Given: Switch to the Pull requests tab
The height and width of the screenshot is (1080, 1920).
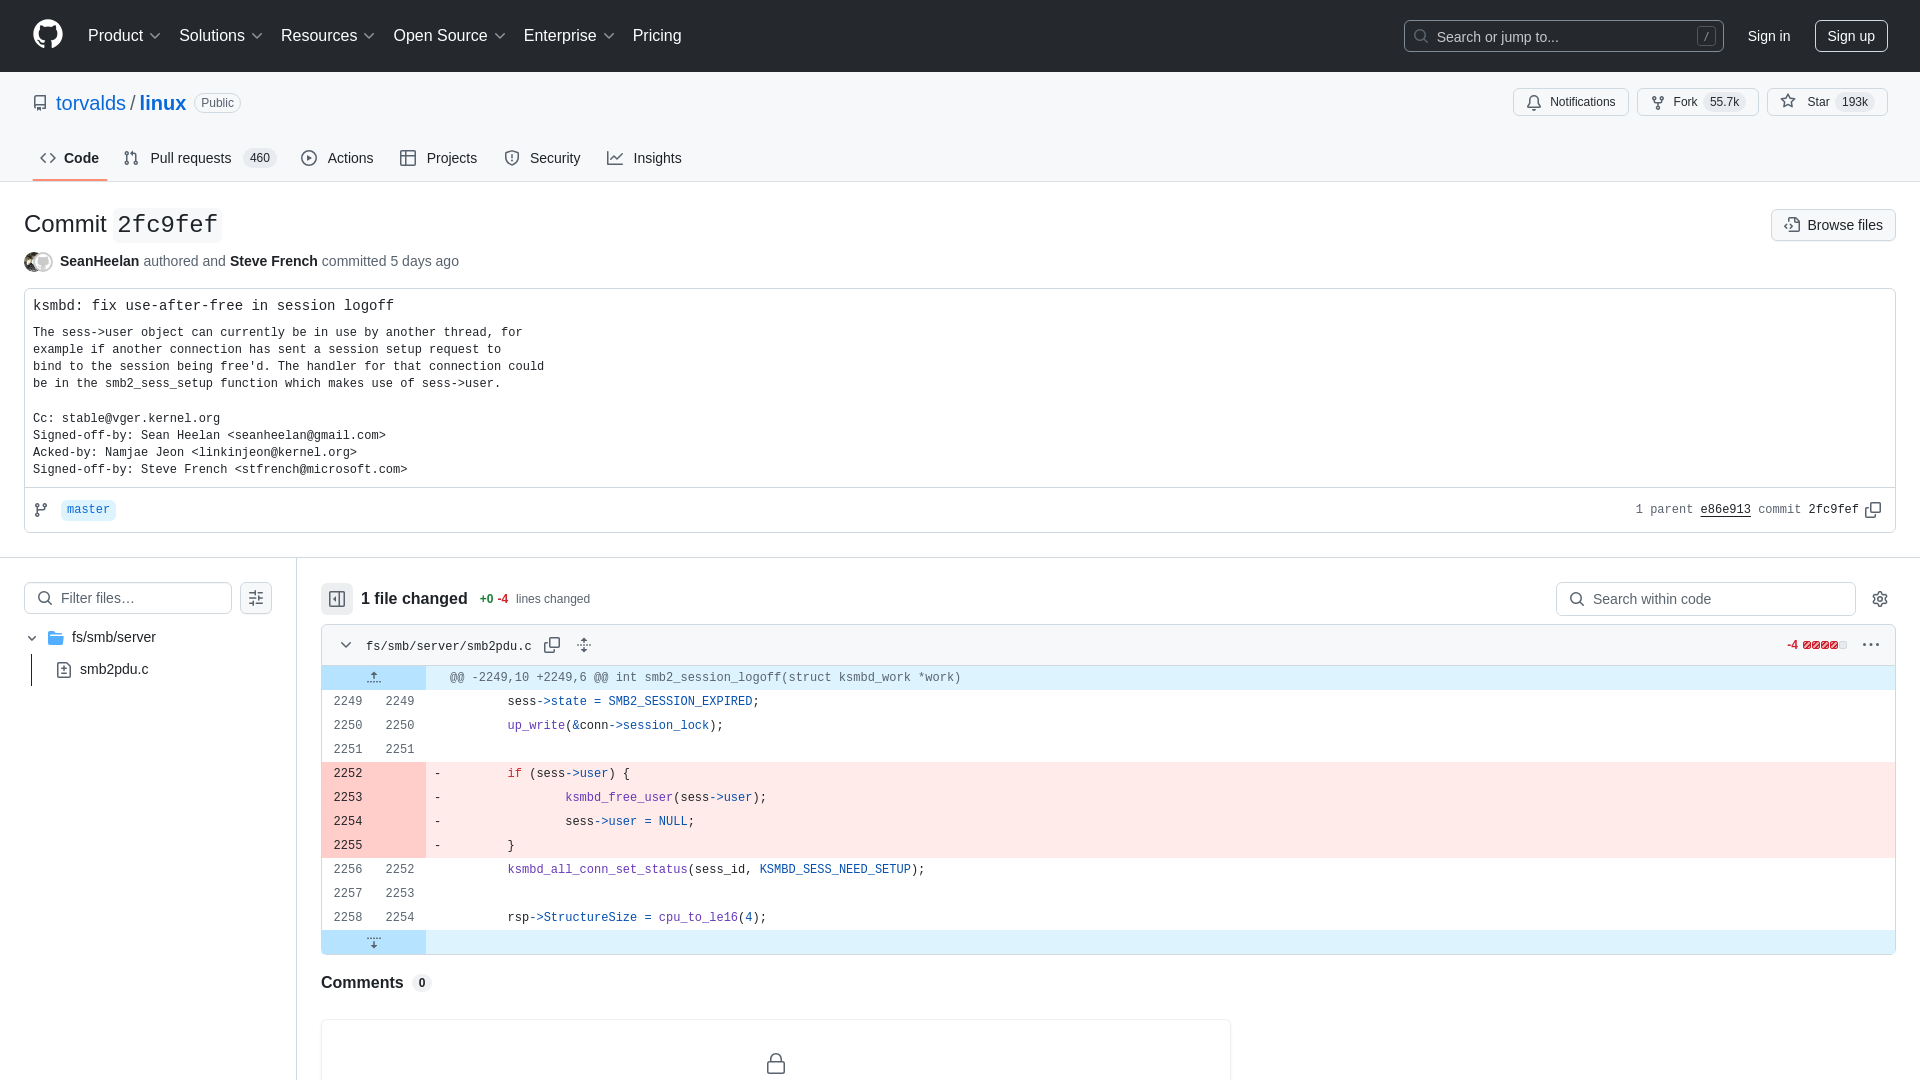Looking at the screenshot, I should (x=200, y=158).
